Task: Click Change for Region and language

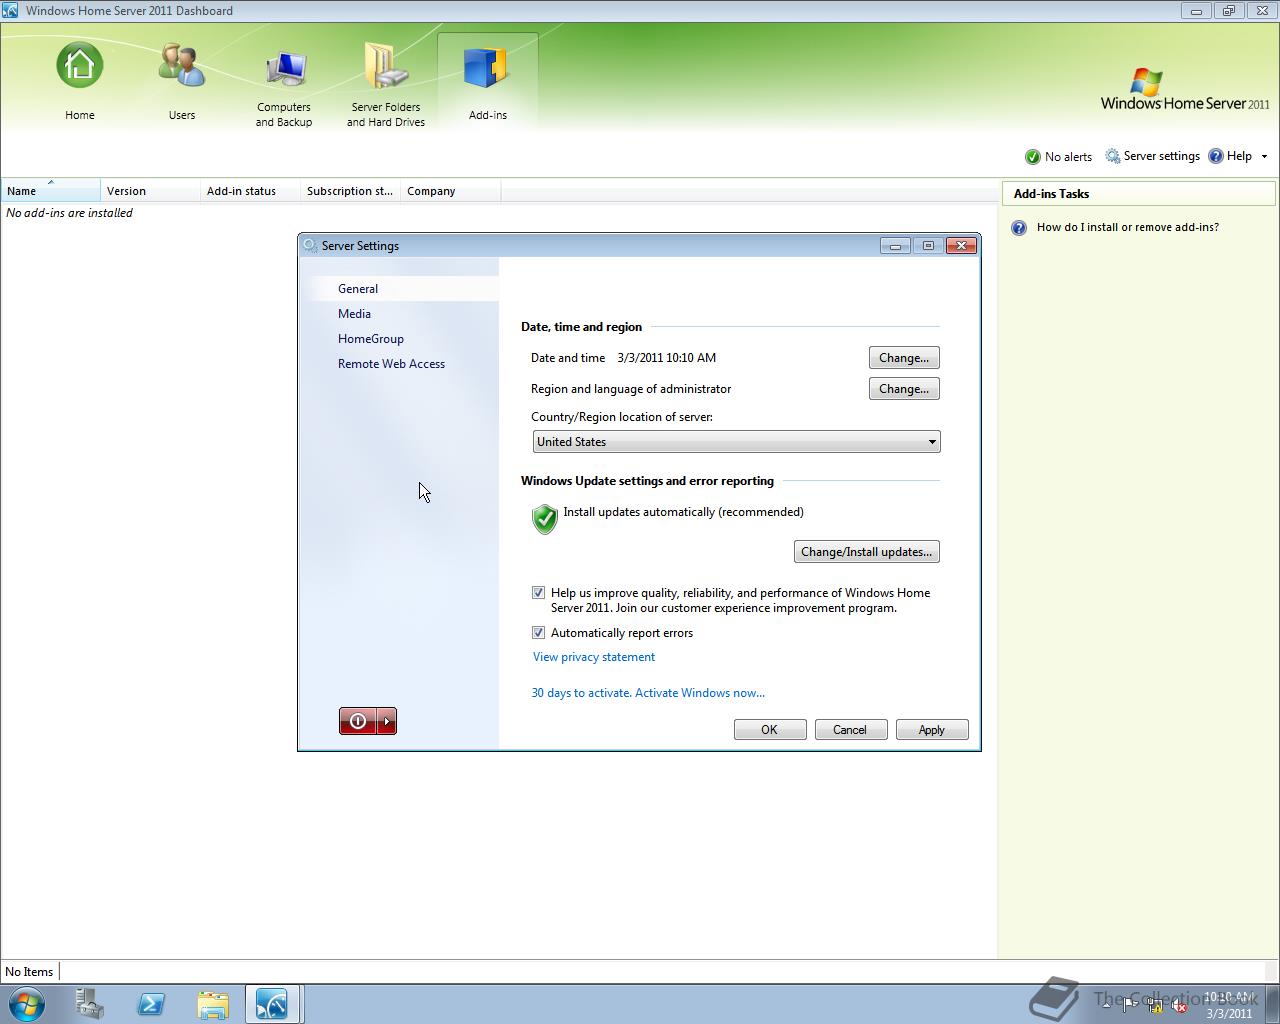Action: pyautogui.click(x=904, y=389)
